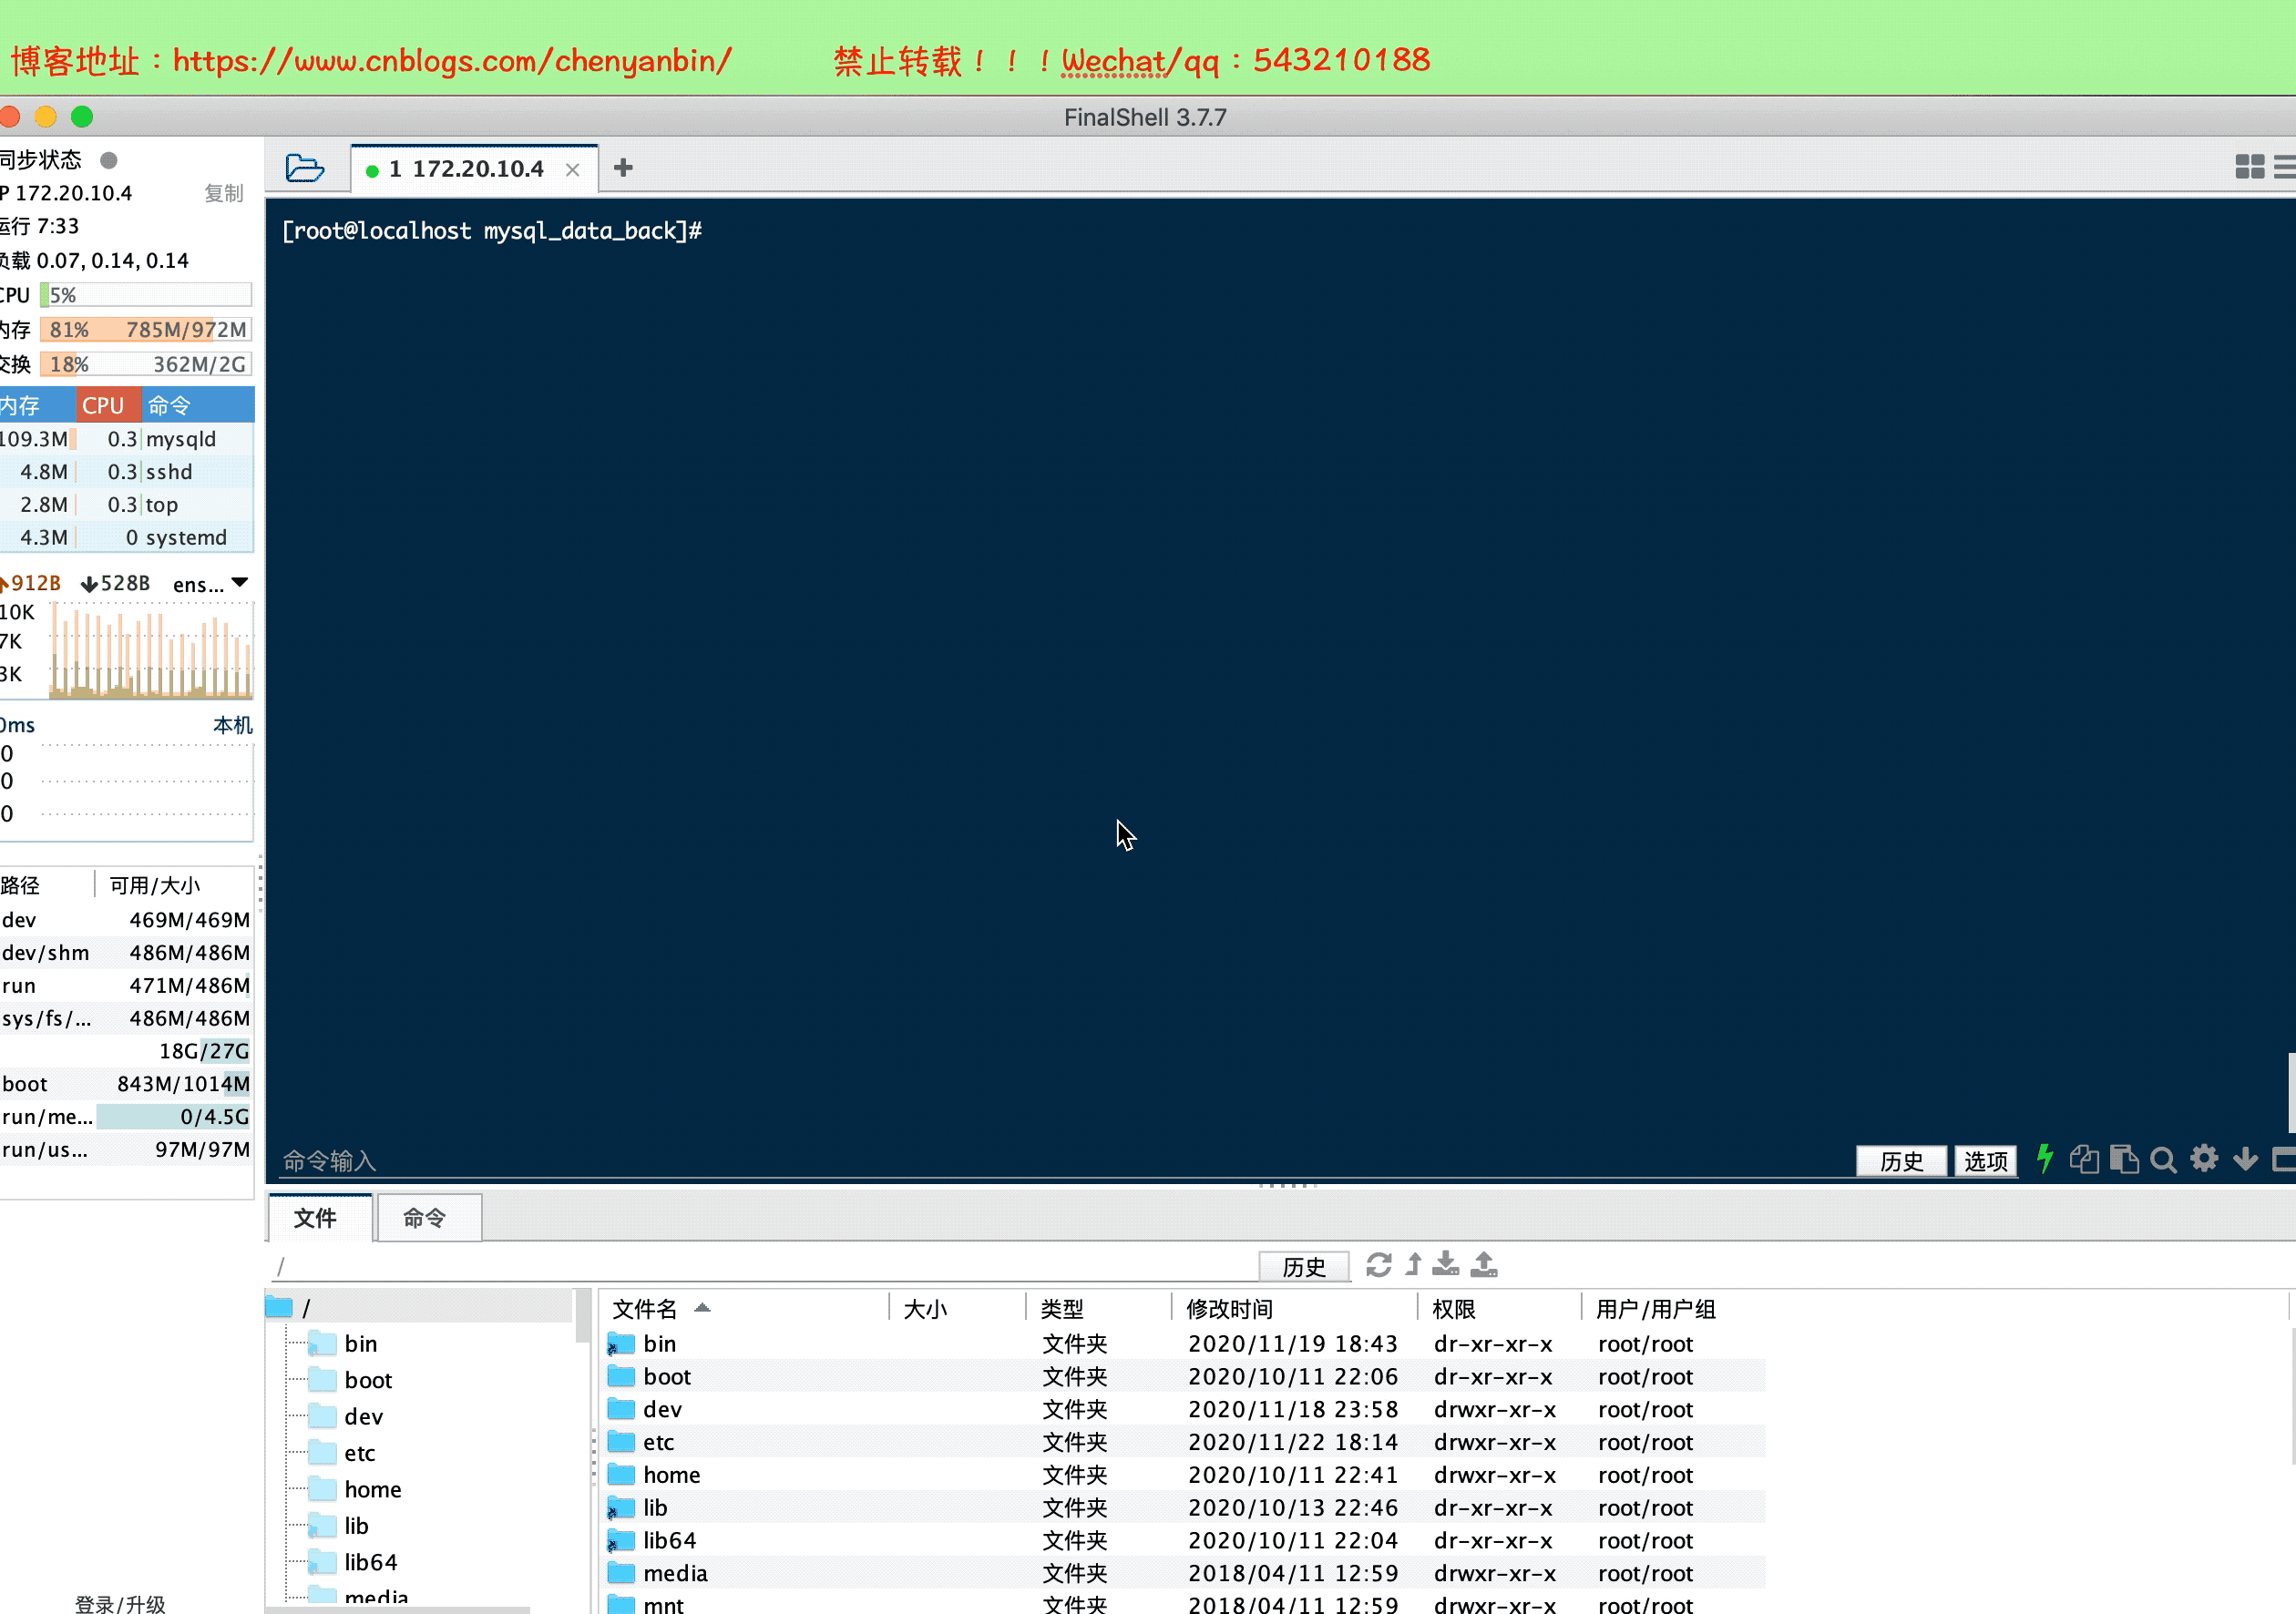Sort processes by CPU header
The height and width of the screenshot is (1614, 2296).
[x=108, y=405]
